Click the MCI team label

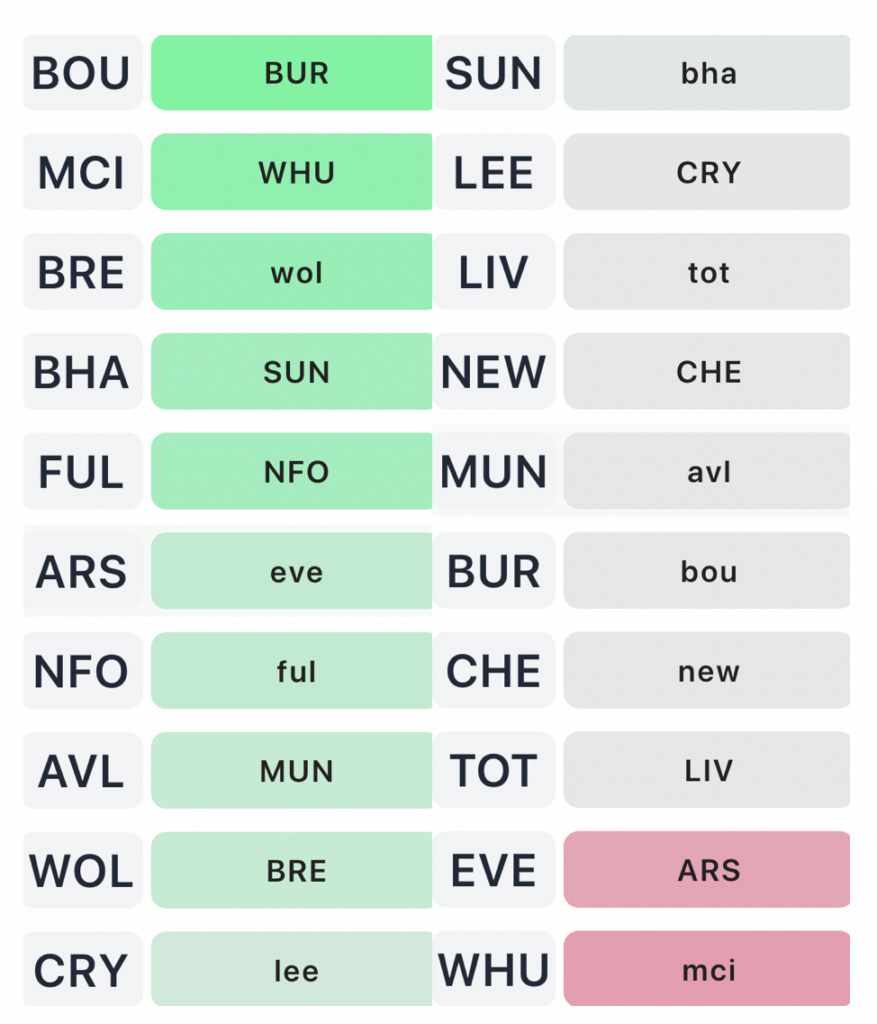[x=82, y=172]
